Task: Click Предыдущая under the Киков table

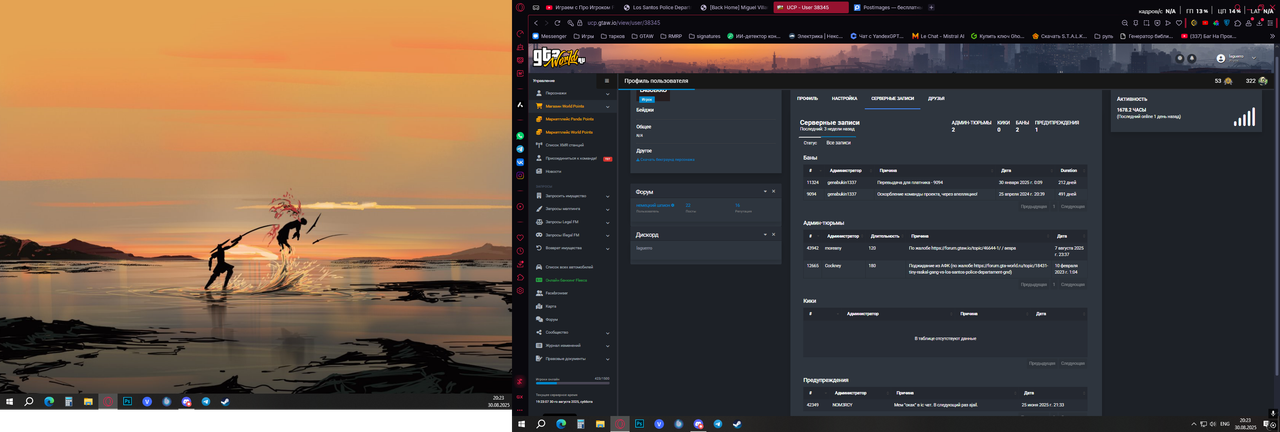Action: pos(1042,363)
